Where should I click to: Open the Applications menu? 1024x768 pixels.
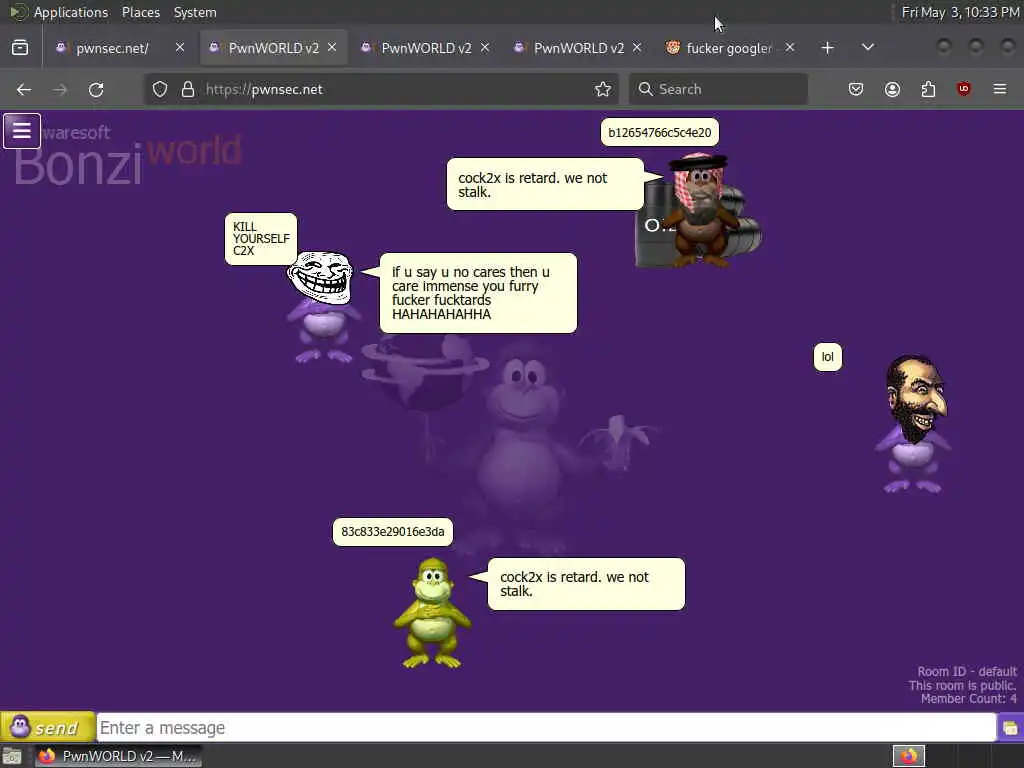click(x=71, y=12)
